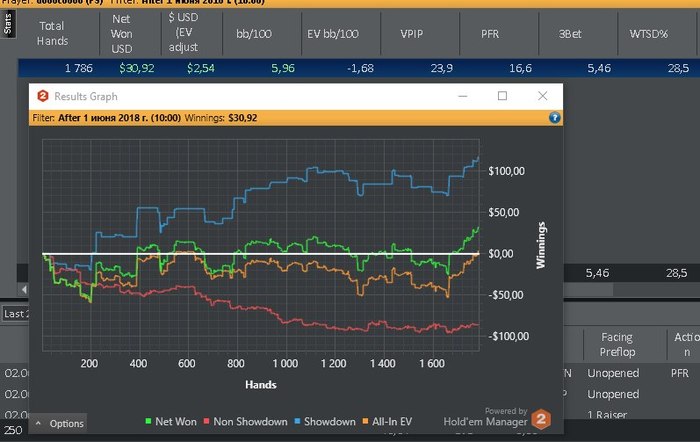Viewport: 700px width, 442px height.
Task: Click the Last hands tab label
Action: [15, 314]
